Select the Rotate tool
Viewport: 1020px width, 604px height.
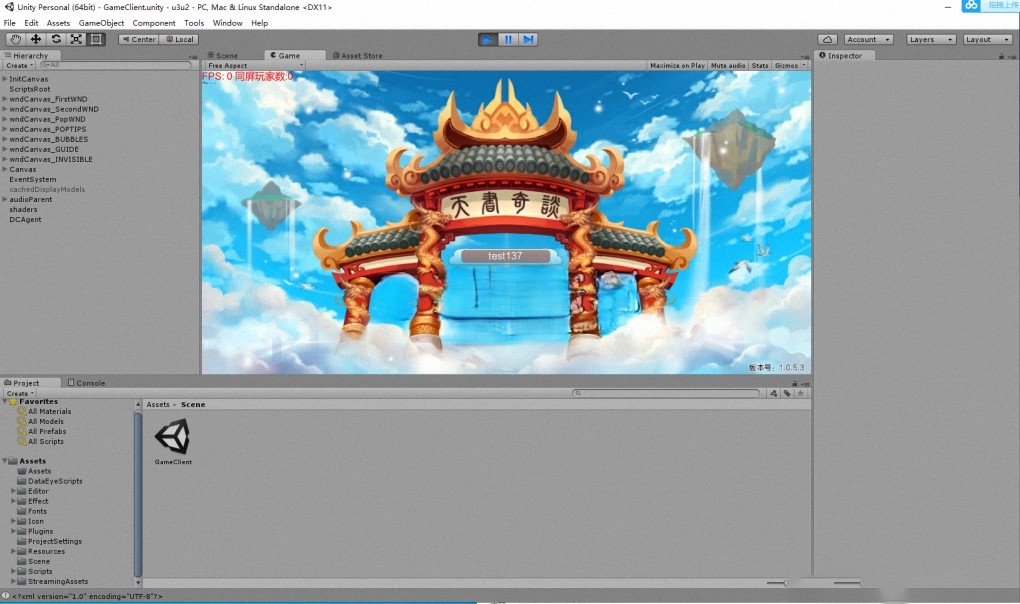pyautogui.click(x=56, y=39)
